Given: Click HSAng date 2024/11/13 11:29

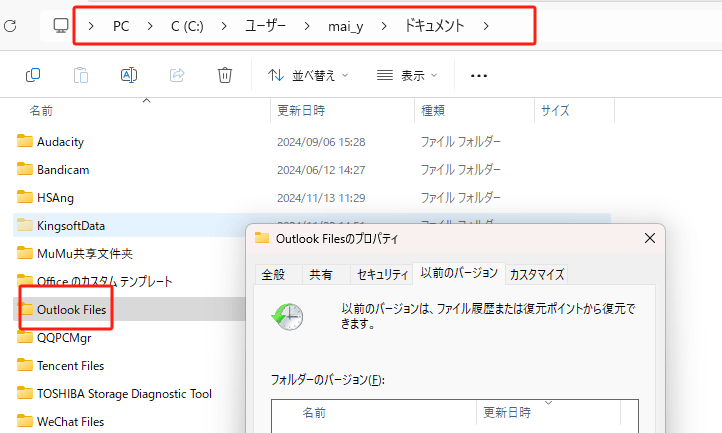Looking at the screenshot, I should [x=321, y=198].
